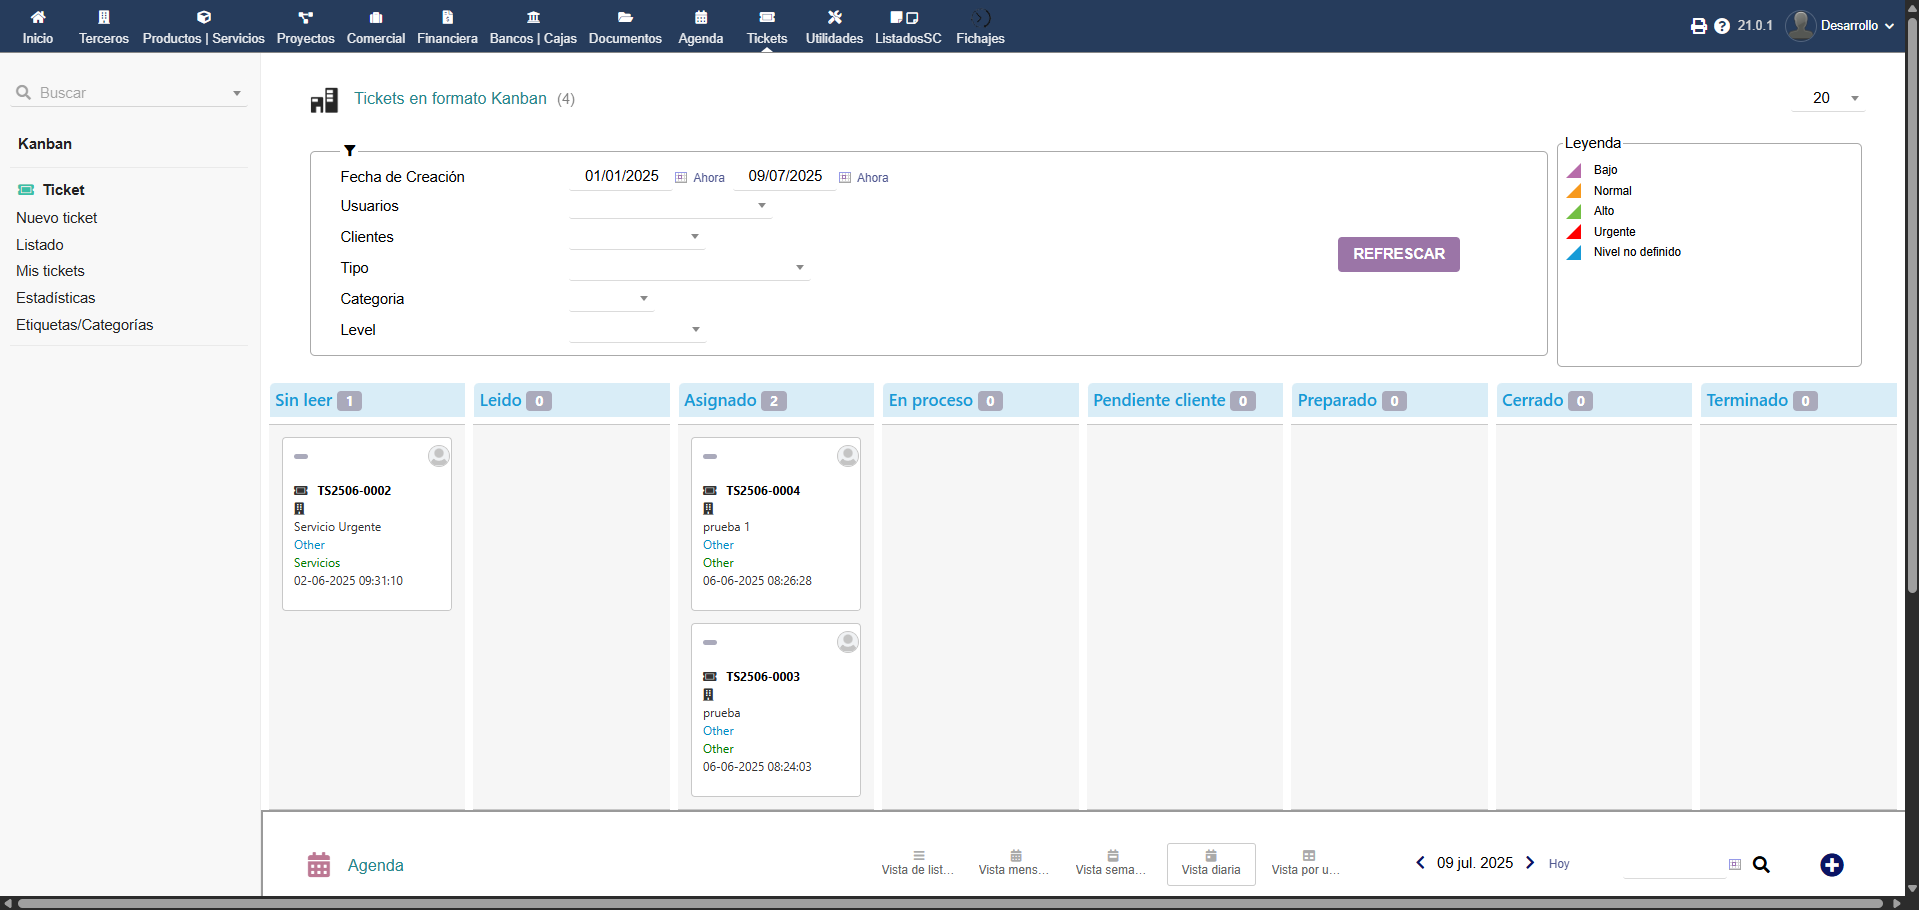Open calendar picker for start date
Image resolution: width=1919 pixels, height=910 pixels.
[x=681, y=178]
